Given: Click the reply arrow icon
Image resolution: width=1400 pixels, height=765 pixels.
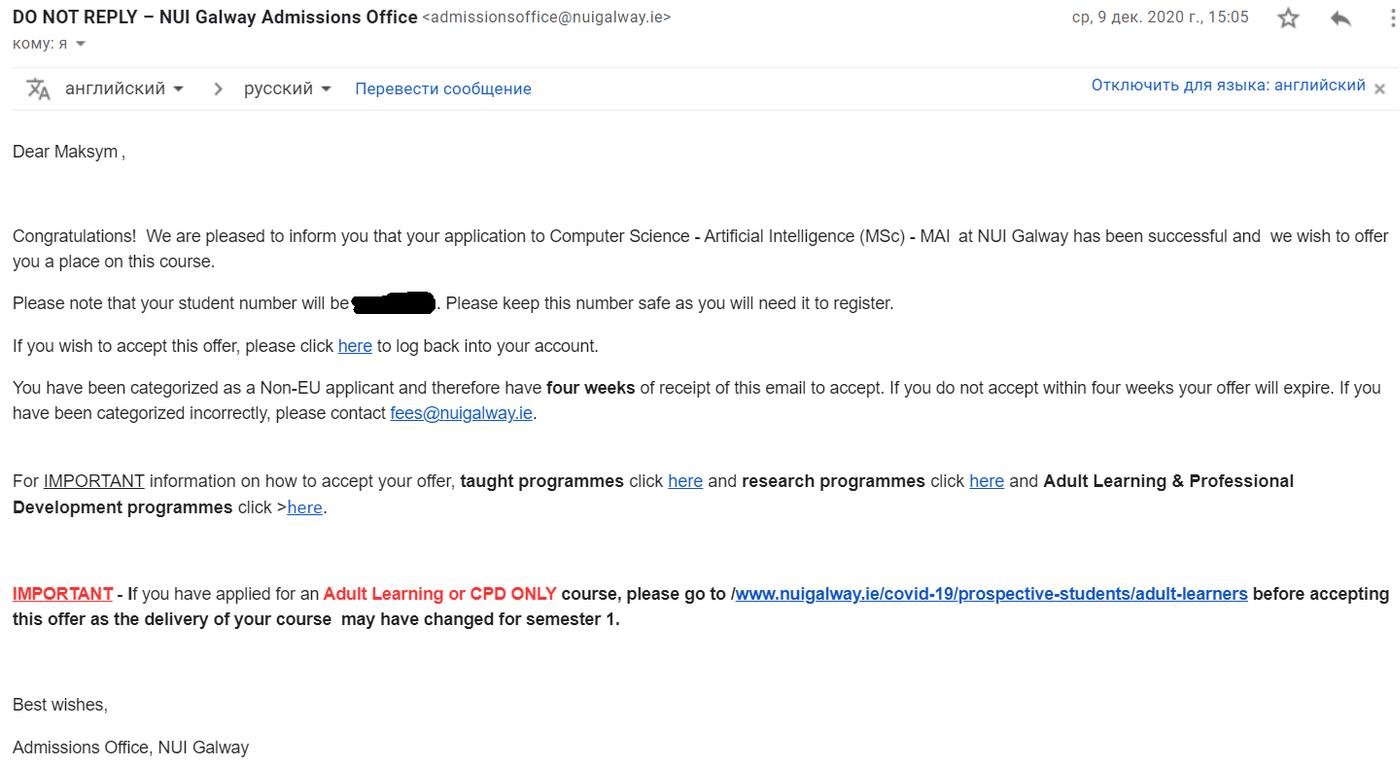Looking at the screenshot, I should [x=1341, y=18].
